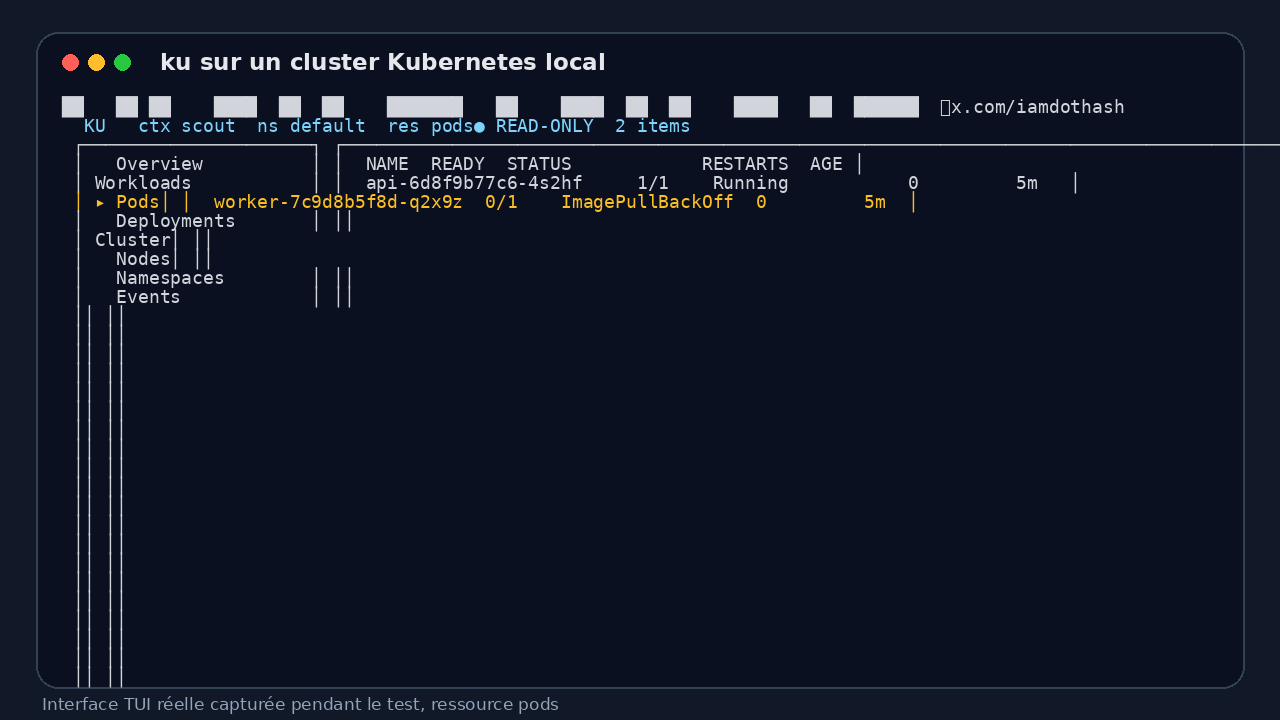1280x720 pixels.
Task: Open Deployments in the sidebar
Action: (175, 221)
